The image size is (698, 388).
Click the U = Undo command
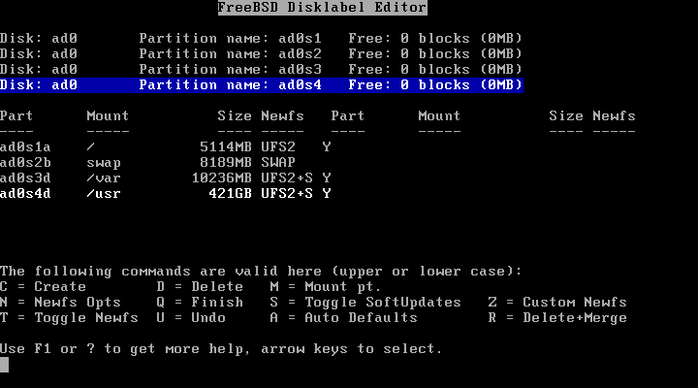[x=191, y=318]
